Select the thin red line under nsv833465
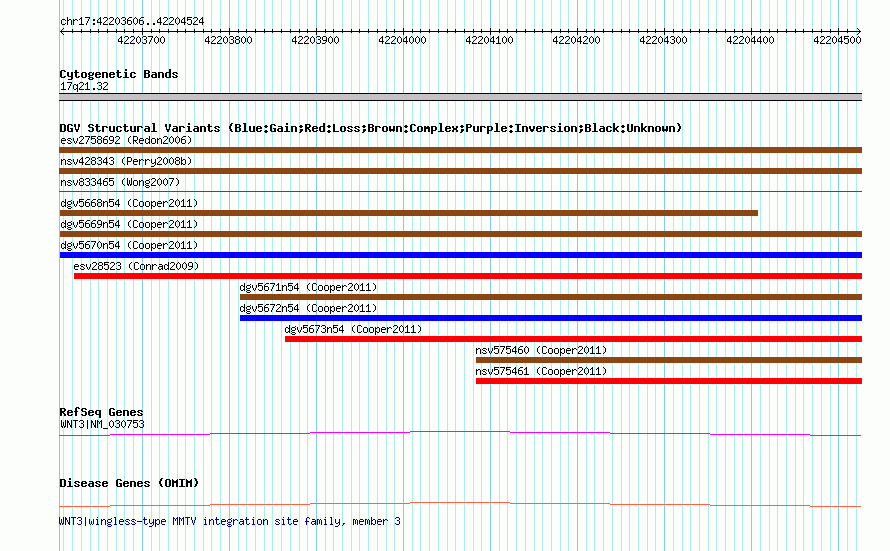The image size is (890, 551). 460,192
